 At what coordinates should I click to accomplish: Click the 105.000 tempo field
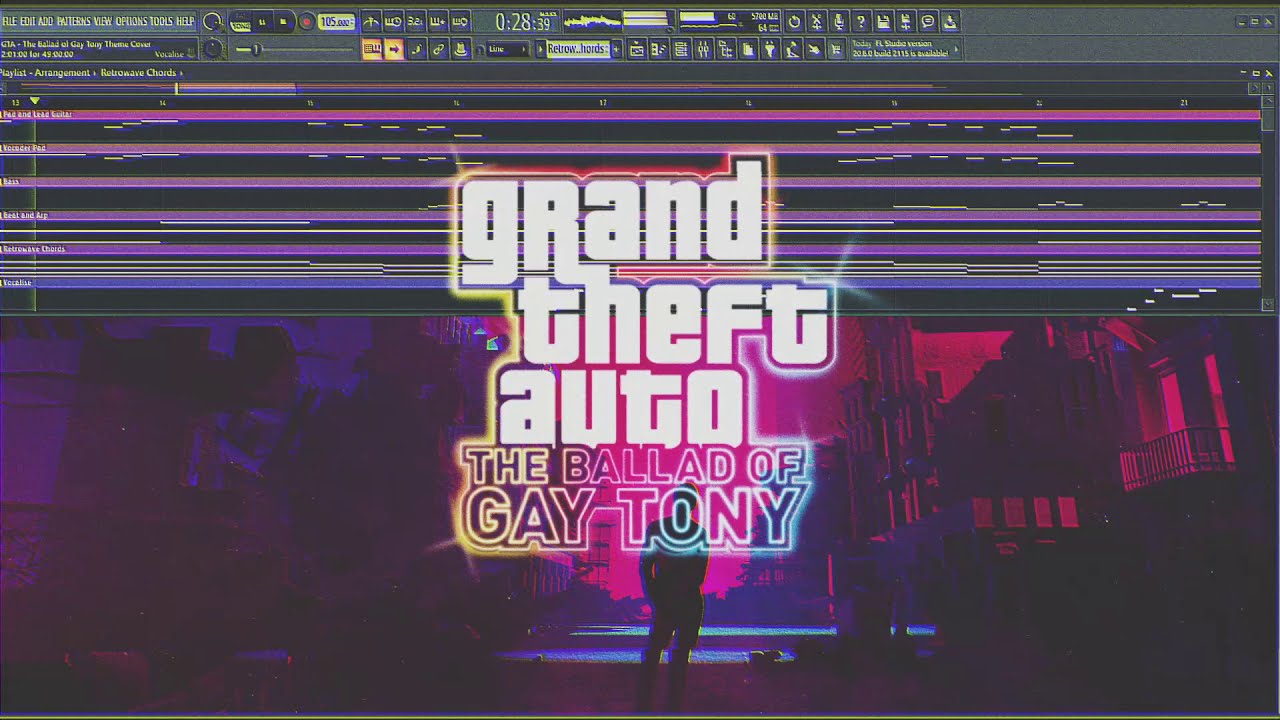coord(337,22)
